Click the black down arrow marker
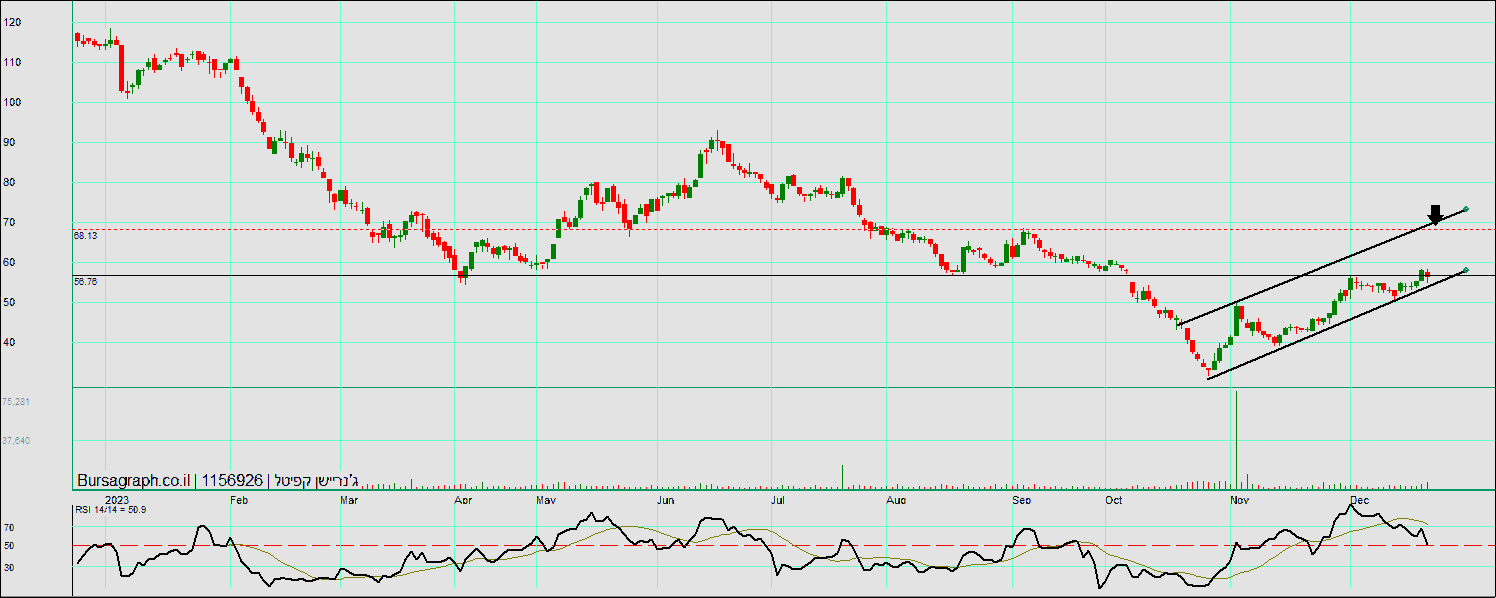 click(x=1435, y=214)
